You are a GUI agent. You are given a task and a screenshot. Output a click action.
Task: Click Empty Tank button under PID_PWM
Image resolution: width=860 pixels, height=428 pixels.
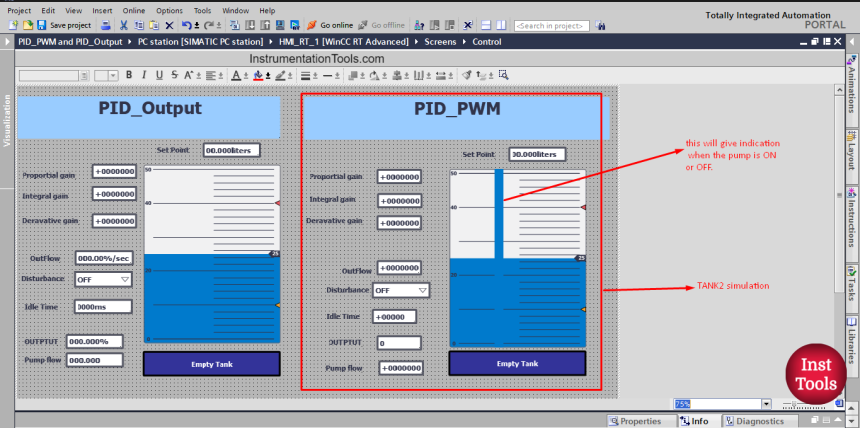coord(517,363)
